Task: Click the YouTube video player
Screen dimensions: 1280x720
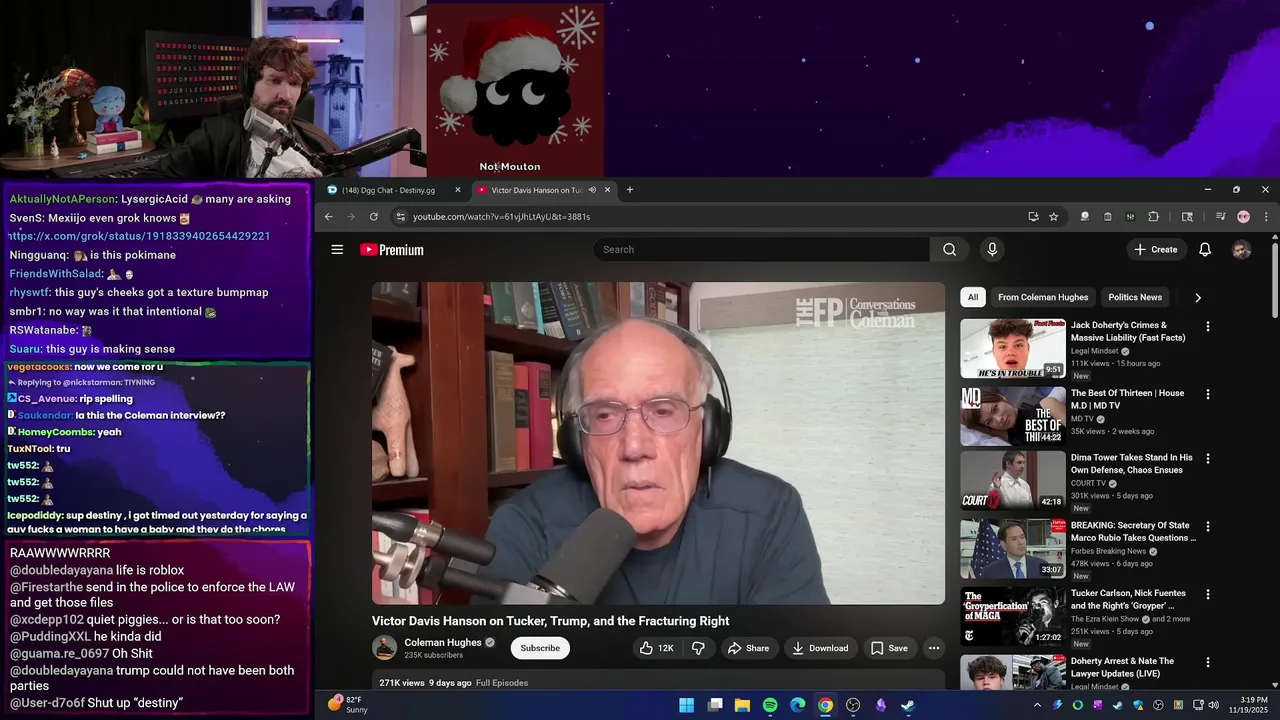Action: (658, 443)
